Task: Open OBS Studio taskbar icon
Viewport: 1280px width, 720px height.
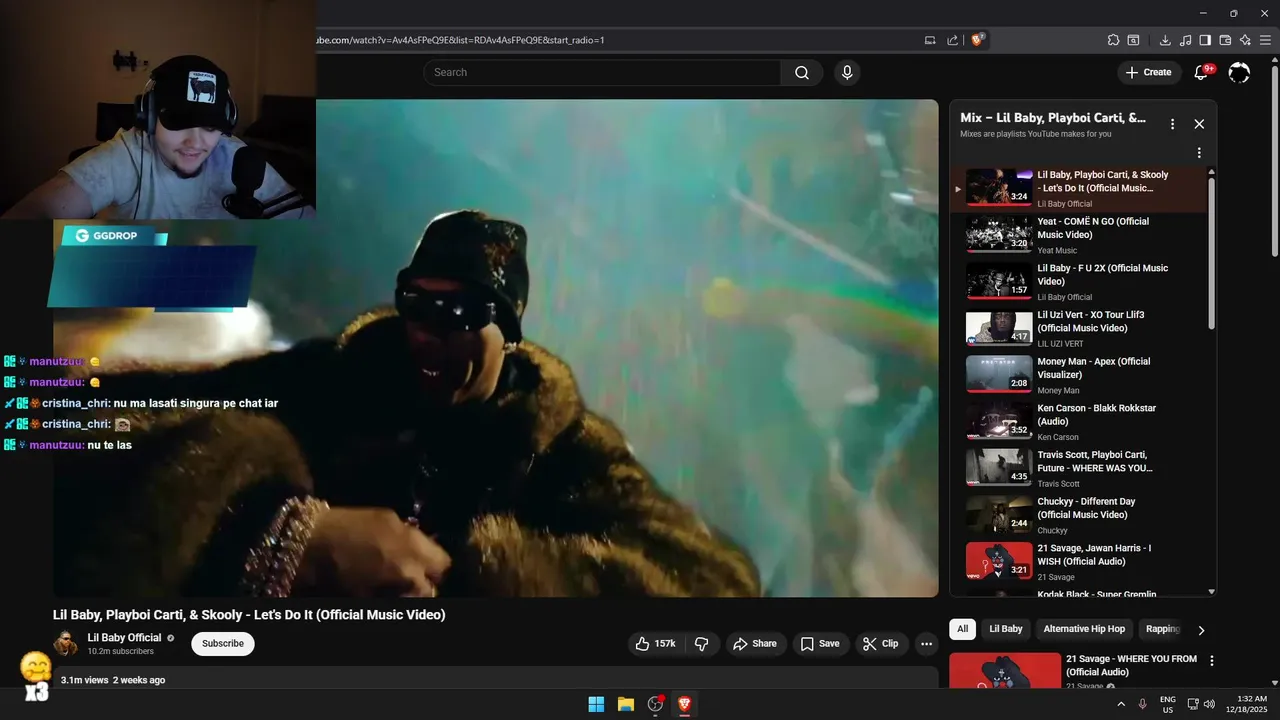Action: [656, 704]
